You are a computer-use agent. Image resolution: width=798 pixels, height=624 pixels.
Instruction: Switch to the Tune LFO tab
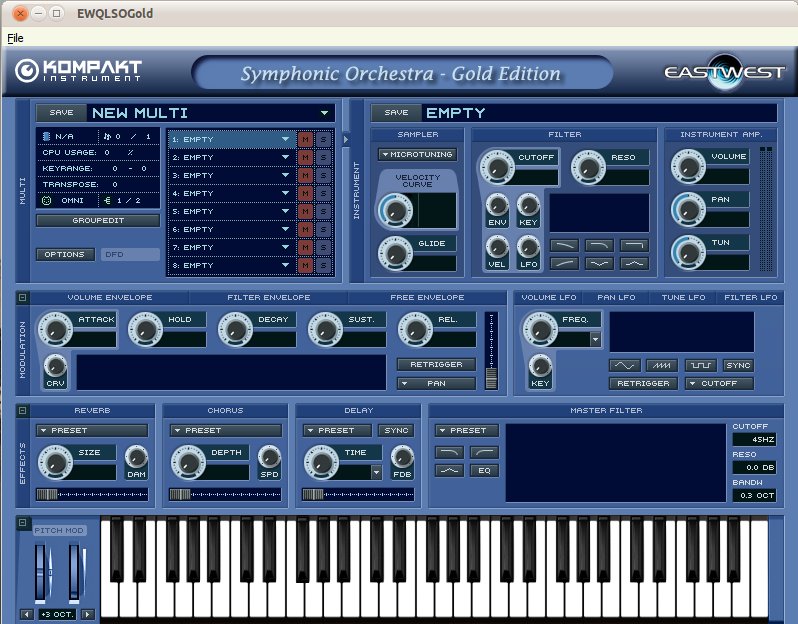[x=683, y=297]
